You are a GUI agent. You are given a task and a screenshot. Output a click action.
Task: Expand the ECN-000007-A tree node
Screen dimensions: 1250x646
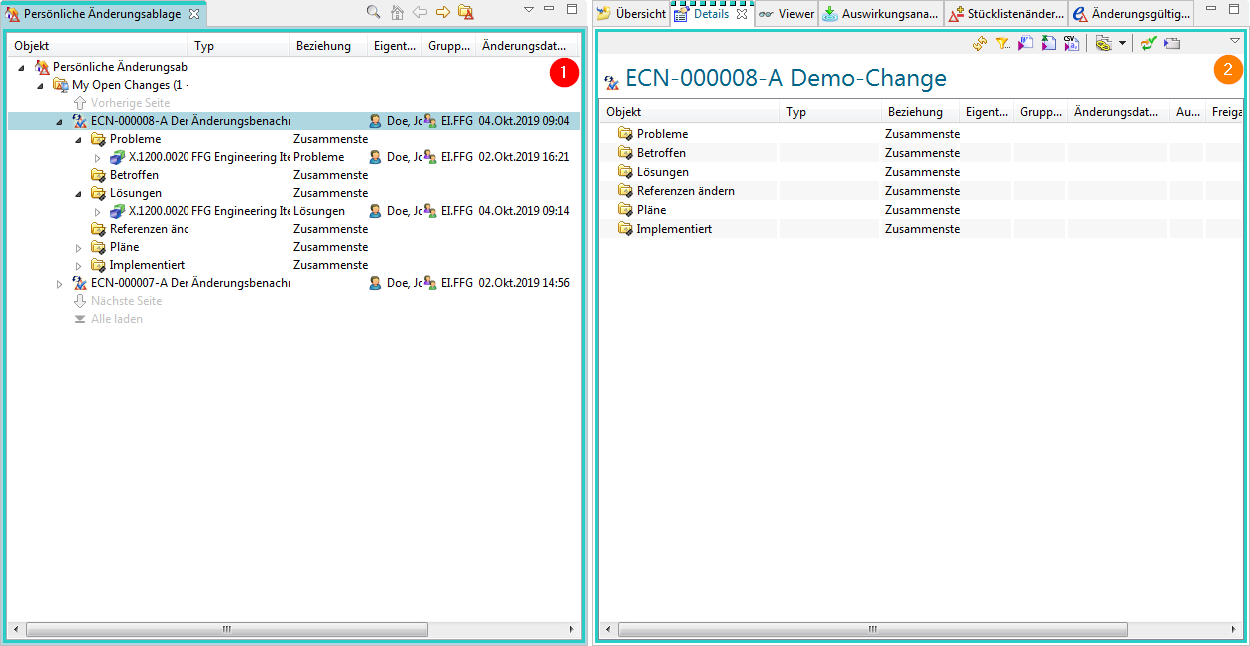click(60, 284)
